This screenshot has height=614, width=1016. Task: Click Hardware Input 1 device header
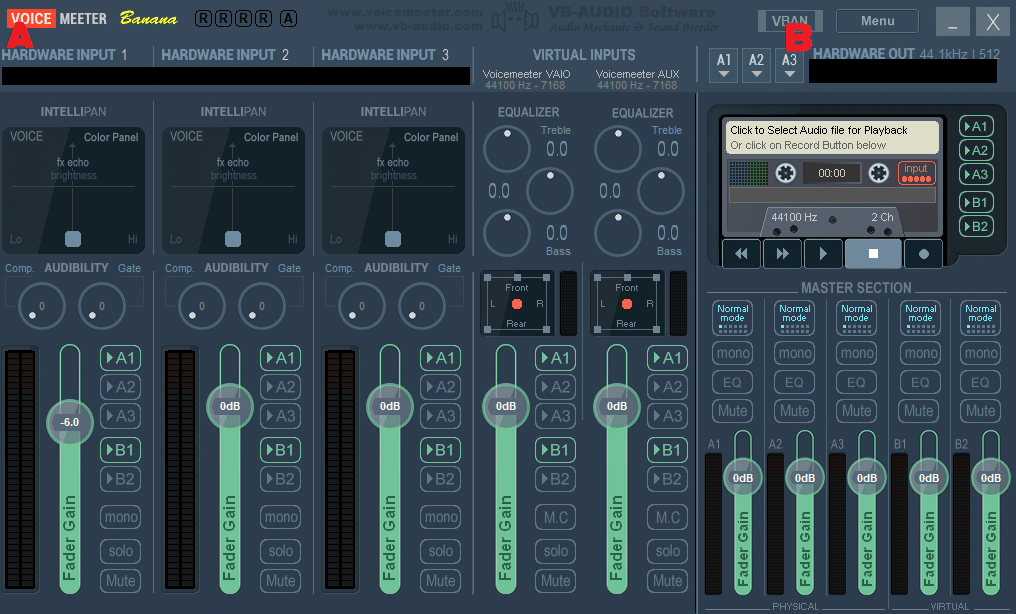coord(65,55)
